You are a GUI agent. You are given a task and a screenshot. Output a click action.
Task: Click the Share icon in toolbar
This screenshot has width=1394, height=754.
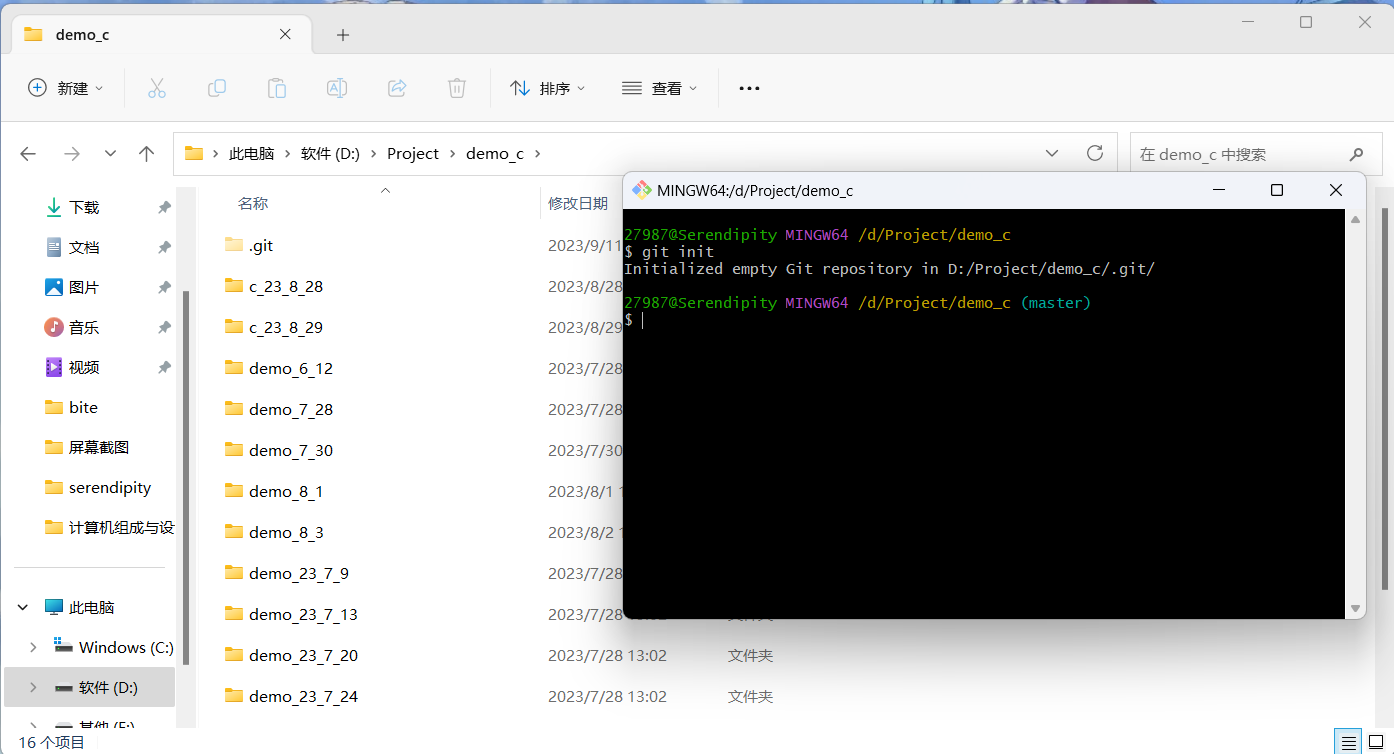(397, 88)
